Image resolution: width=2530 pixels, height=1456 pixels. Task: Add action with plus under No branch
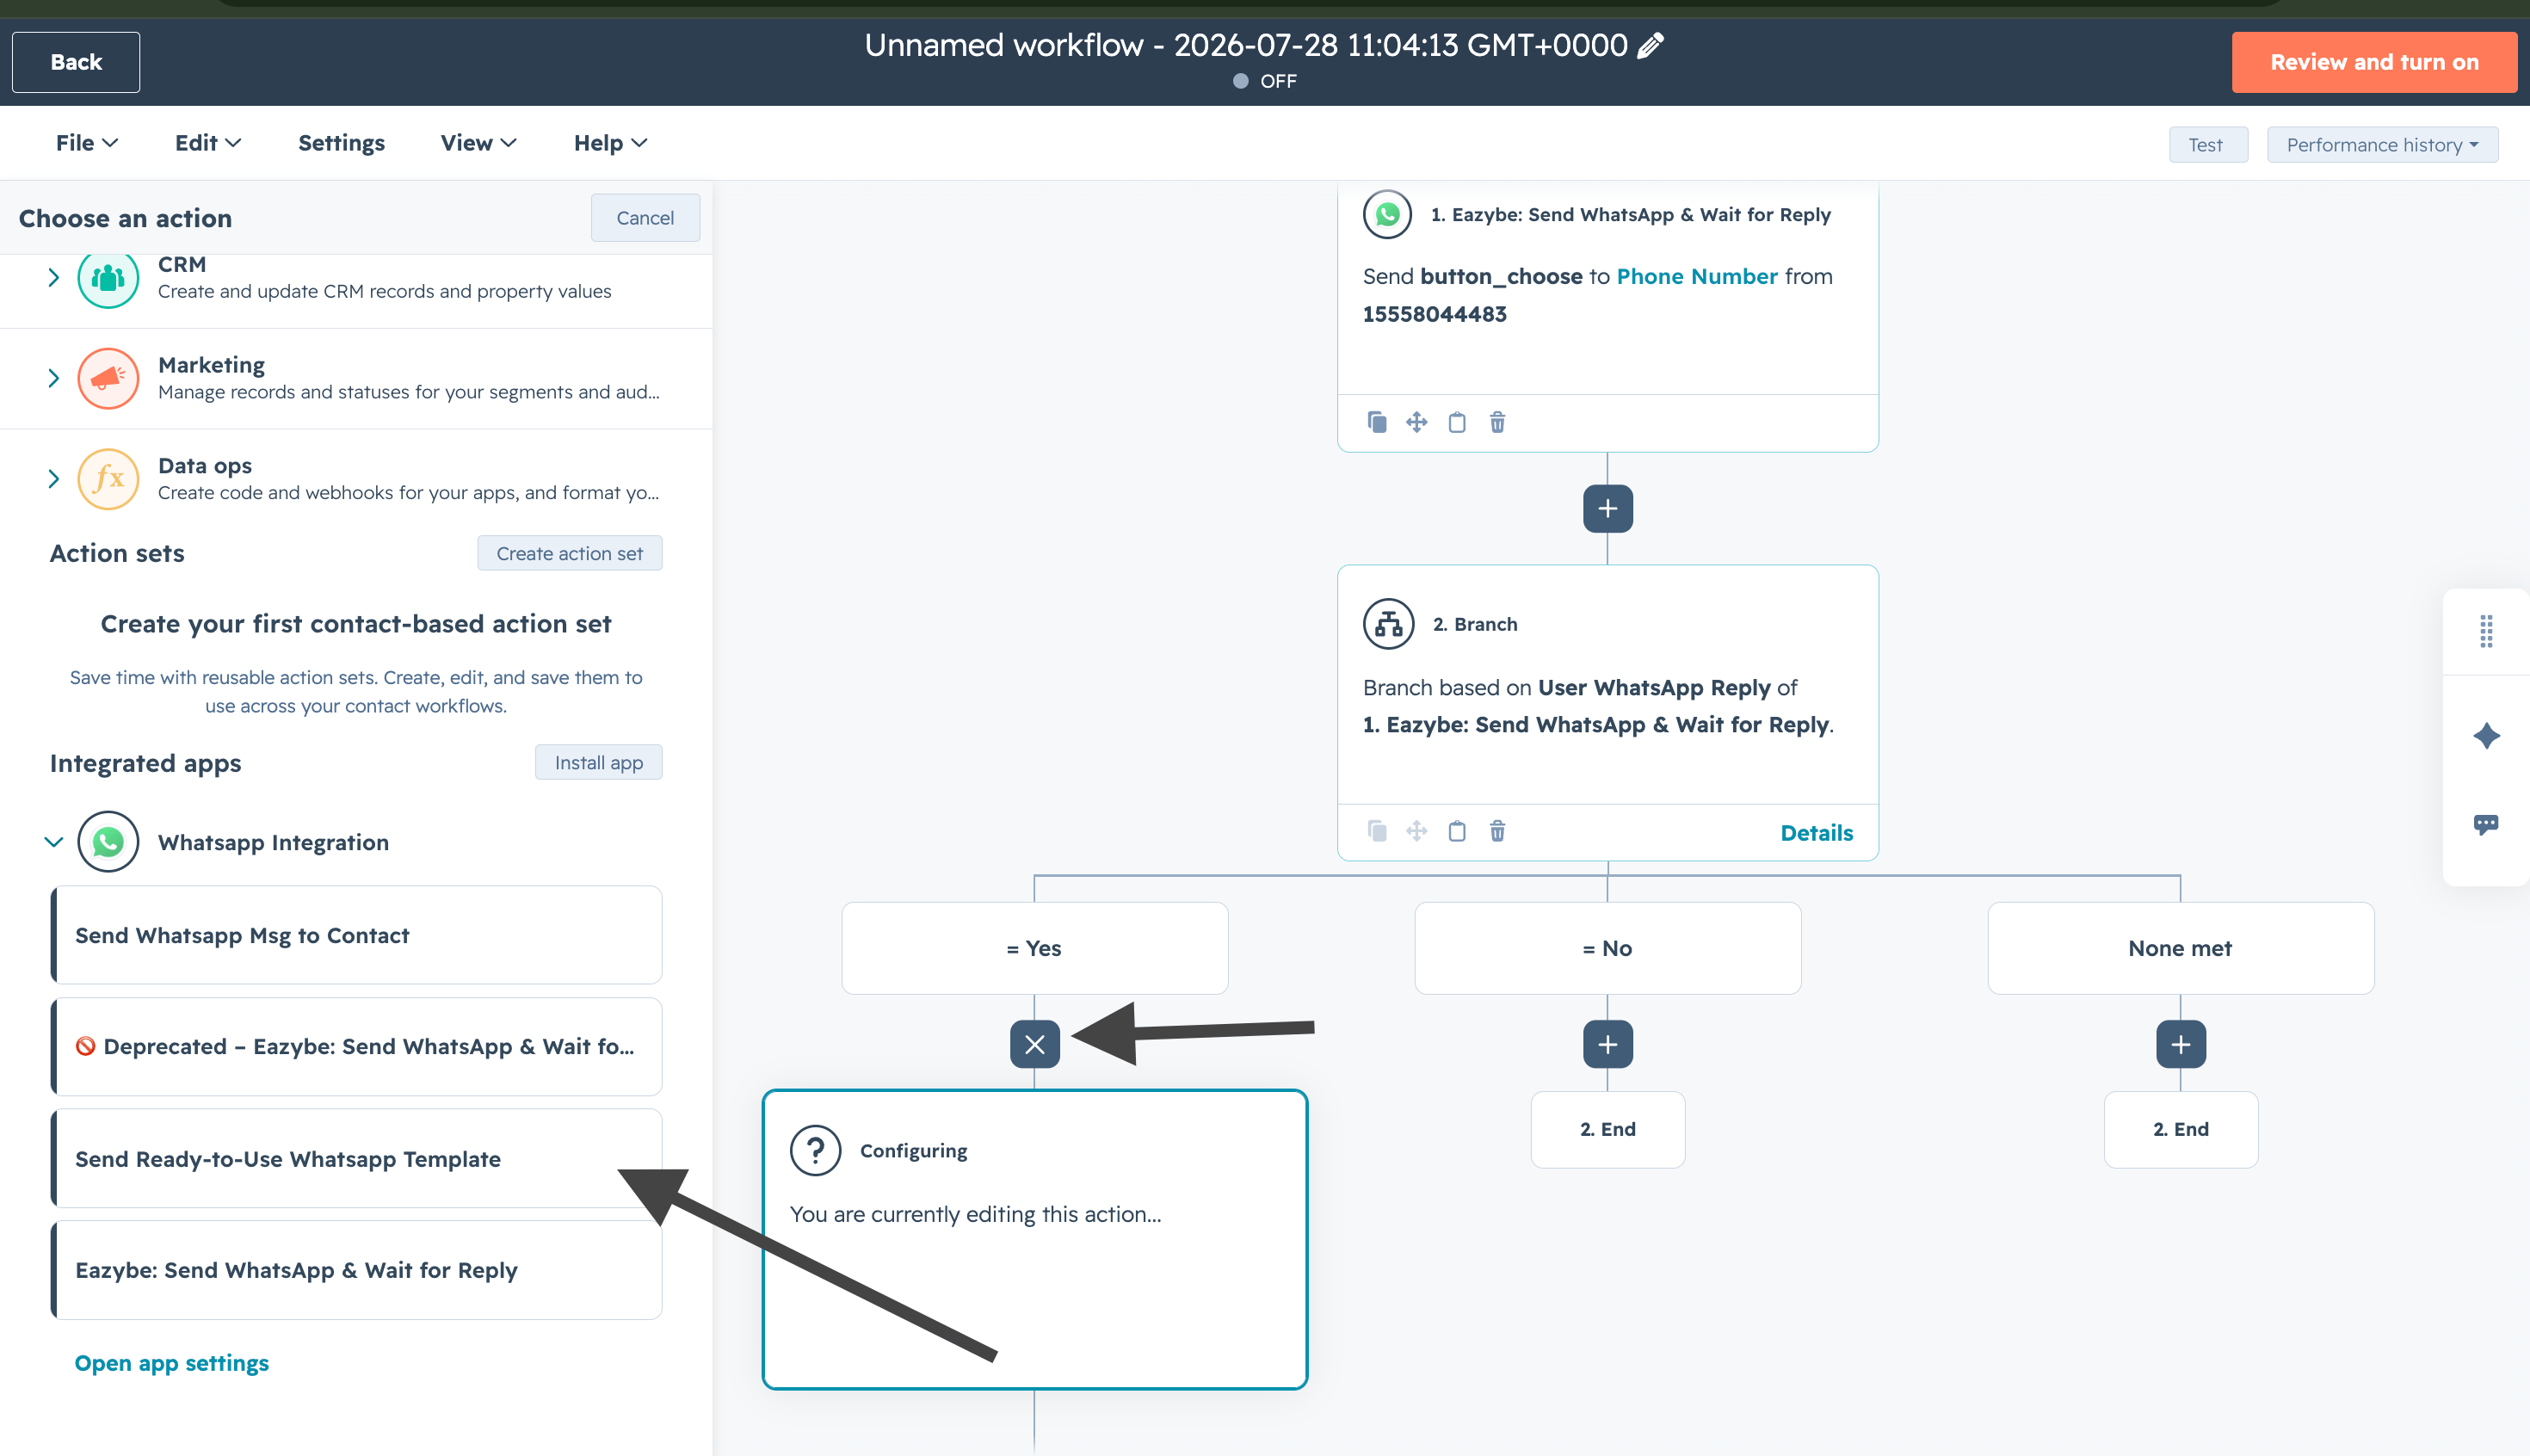coord(1607,1044)
